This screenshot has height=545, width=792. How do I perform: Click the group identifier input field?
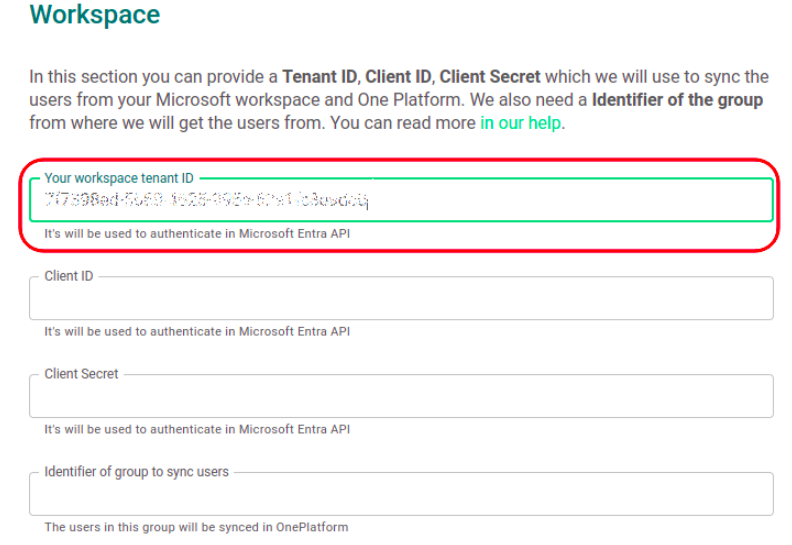click(400, 495)
